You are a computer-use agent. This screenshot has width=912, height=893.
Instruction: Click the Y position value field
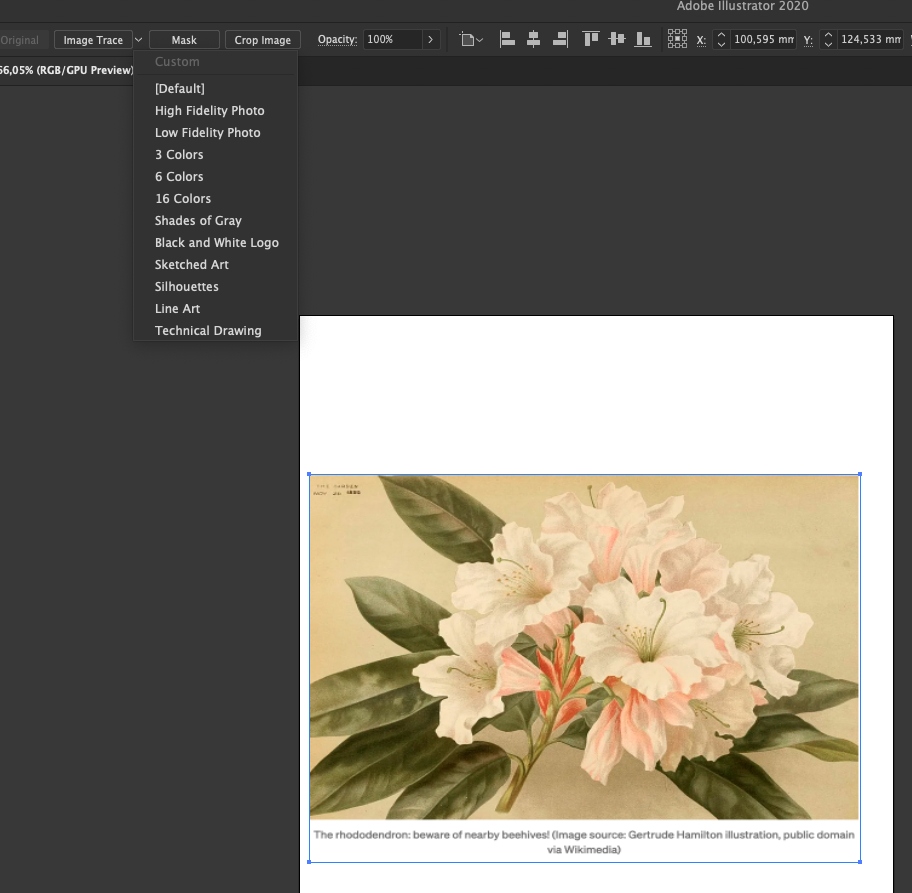coord(870,40)
